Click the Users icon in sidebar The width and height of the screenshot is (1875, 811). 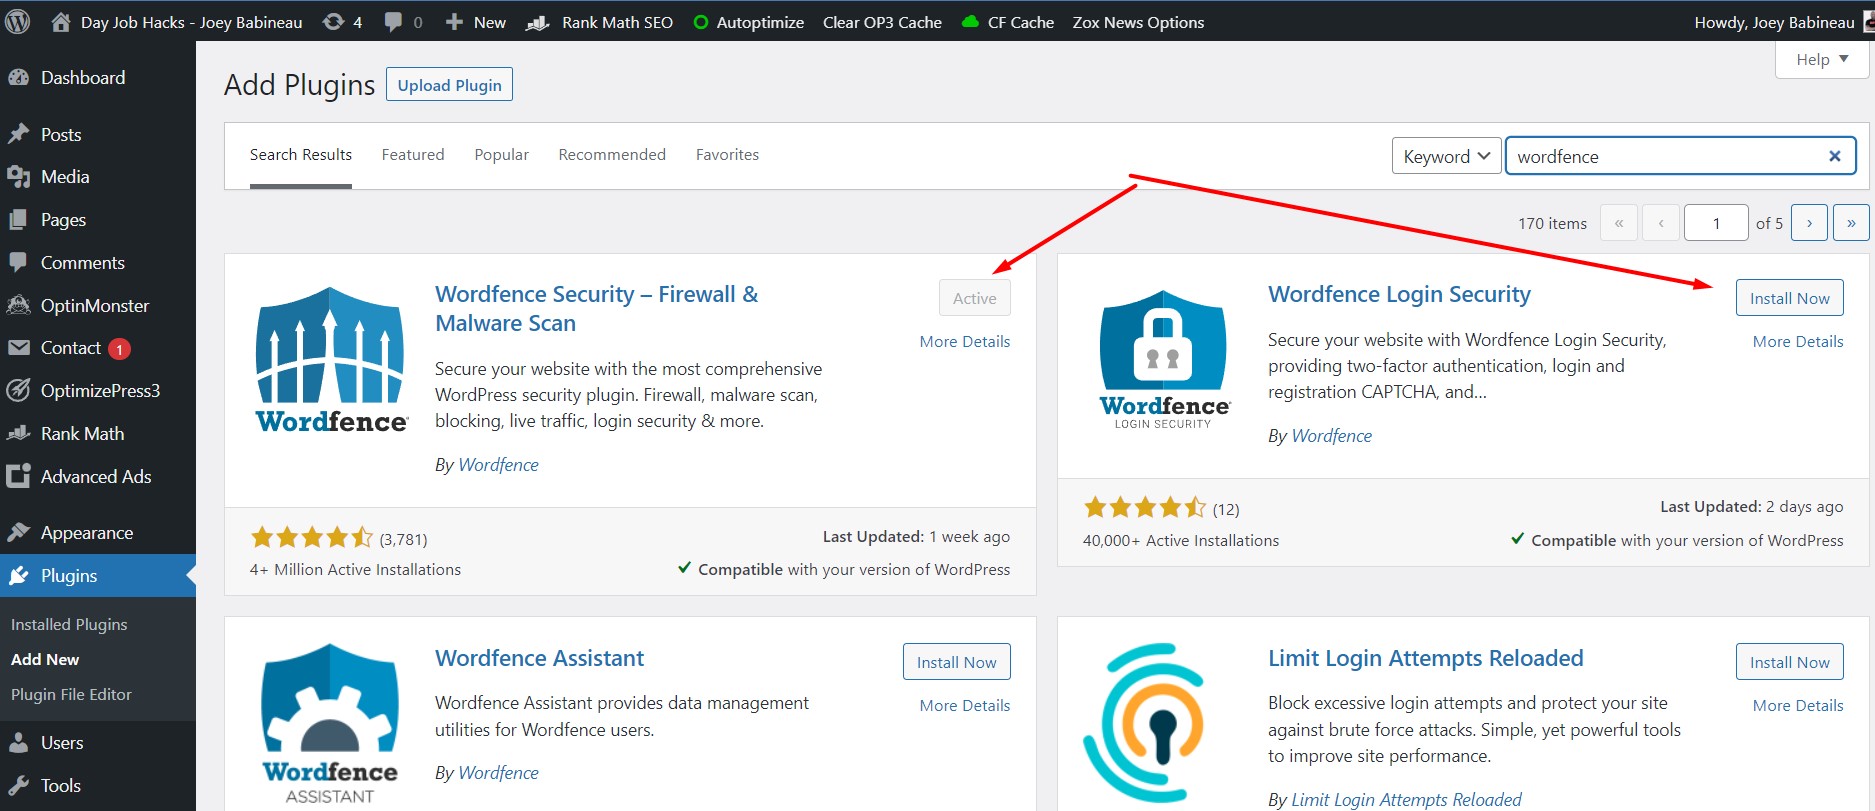click(x=18, y=742)
